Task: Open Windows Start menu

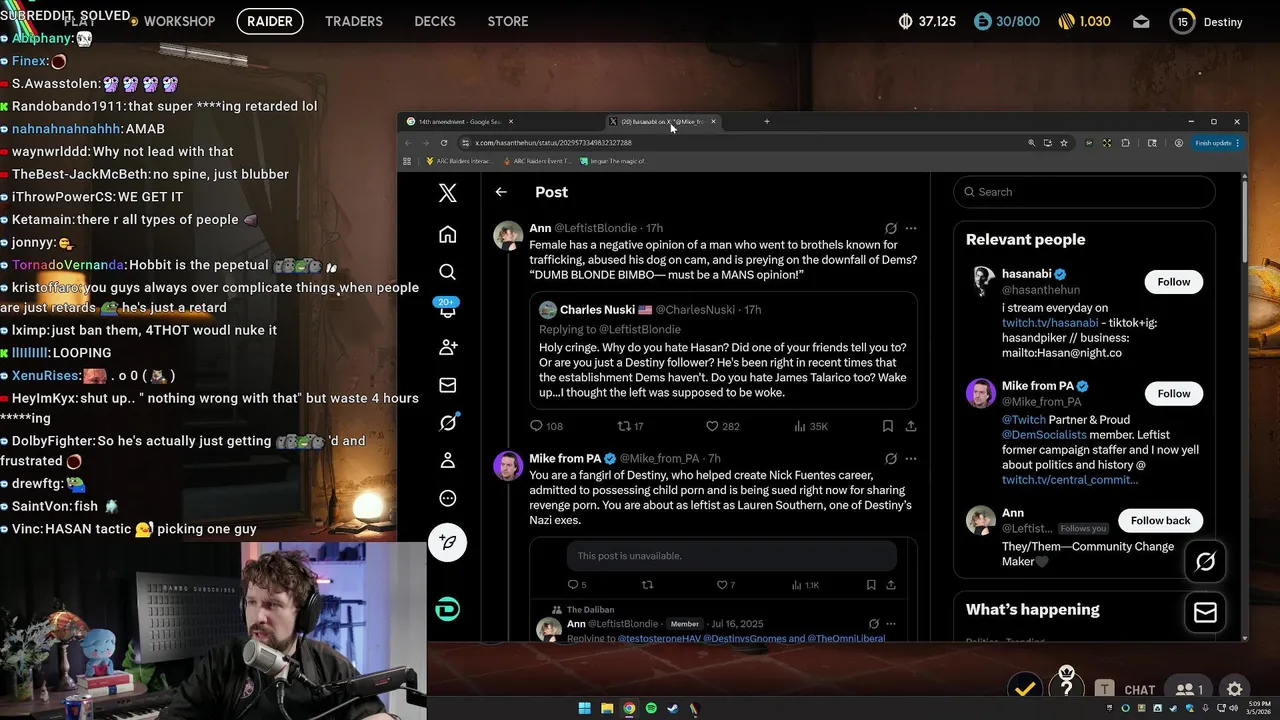Action: (585, 708)
